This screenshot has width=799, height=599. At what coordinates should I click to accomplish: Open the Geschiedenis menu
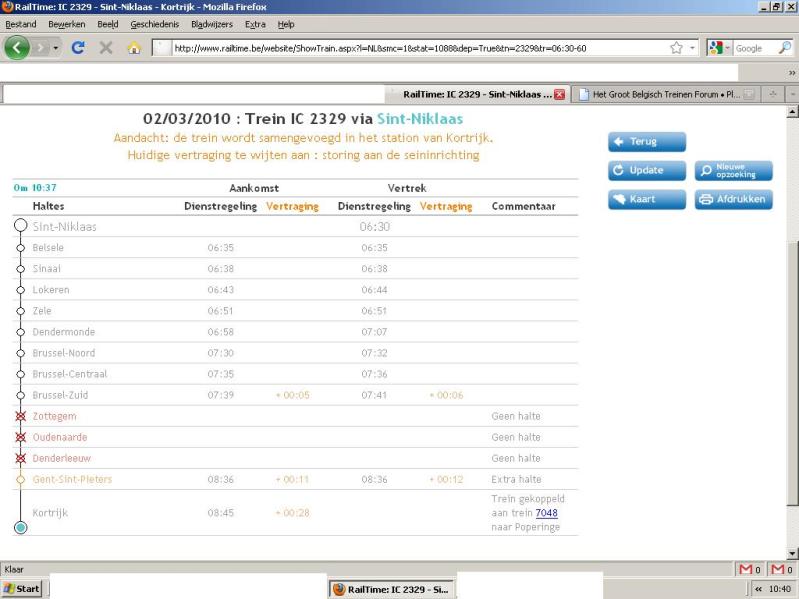pyautogui.click(x=151, y=23)
